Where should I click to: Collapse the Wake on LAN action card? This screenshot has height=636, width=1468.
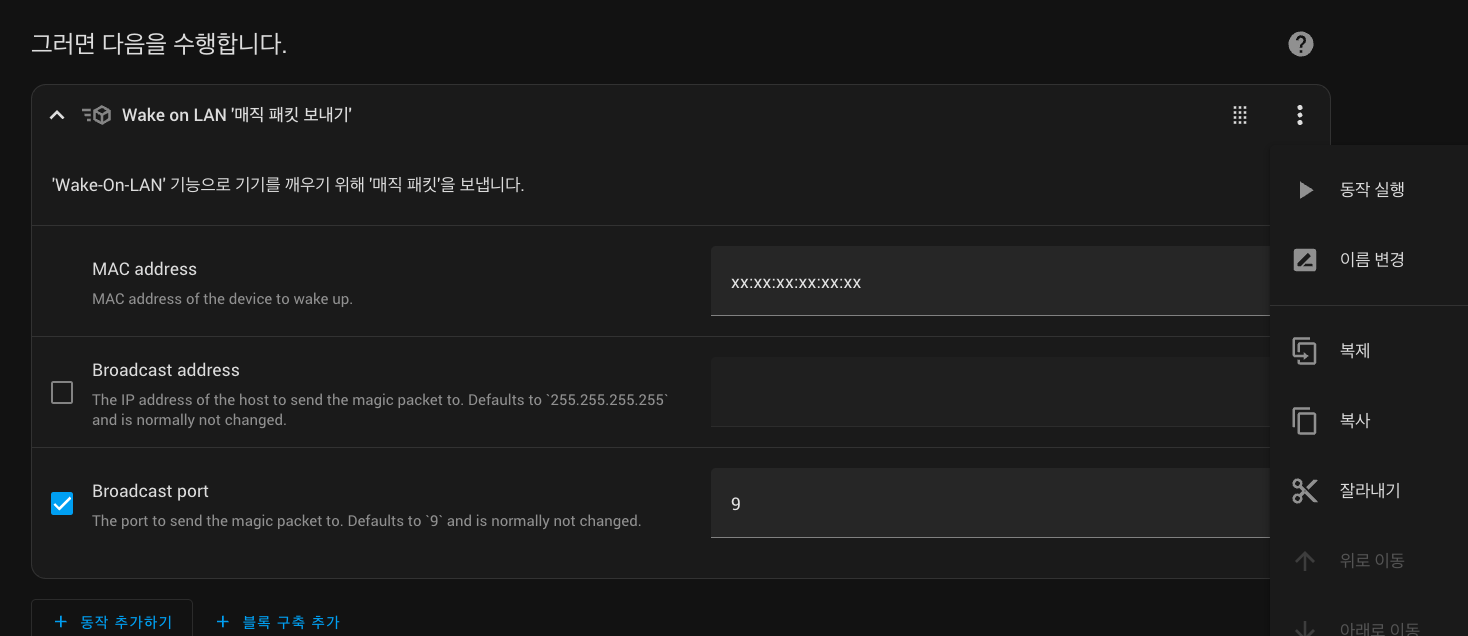[x=57, y=115]
